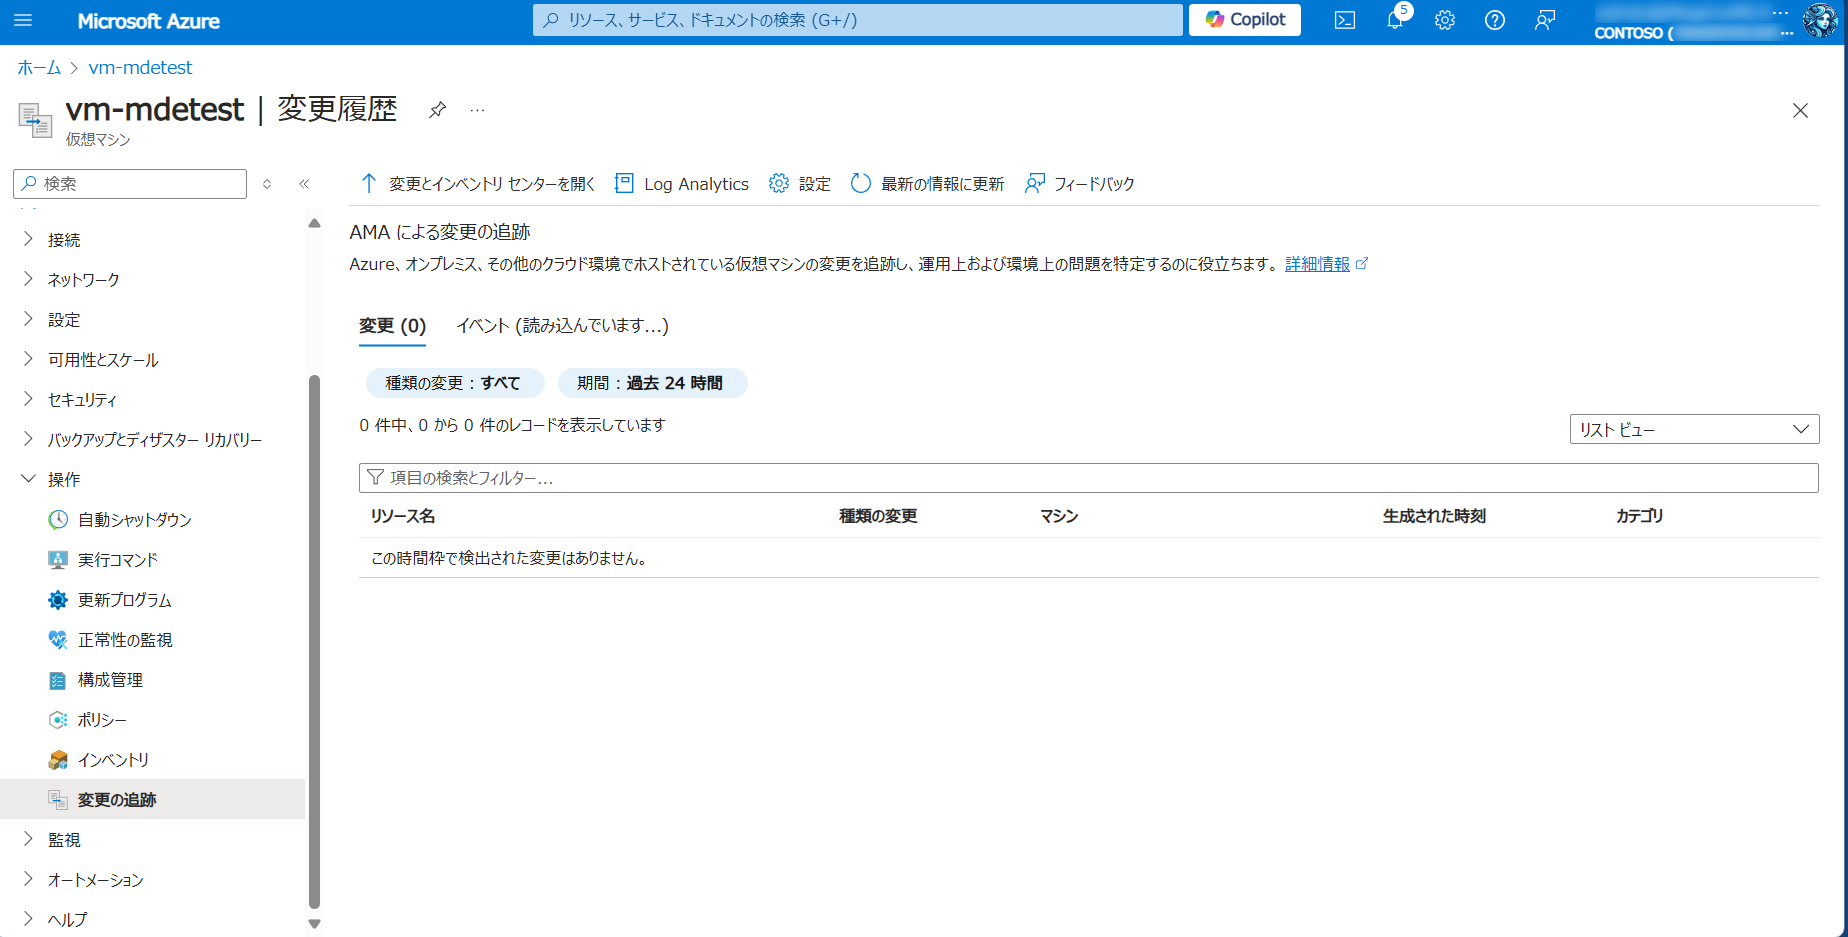Expand the ネットワーク section

point(83,280)
